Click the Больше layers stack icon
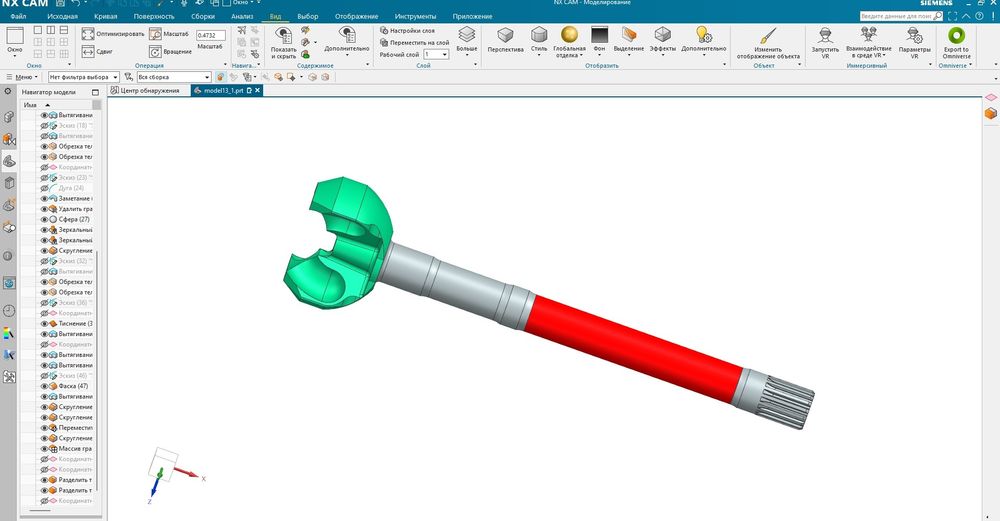The height and width of the screenshot is (521, 1000). coord(467,34)
